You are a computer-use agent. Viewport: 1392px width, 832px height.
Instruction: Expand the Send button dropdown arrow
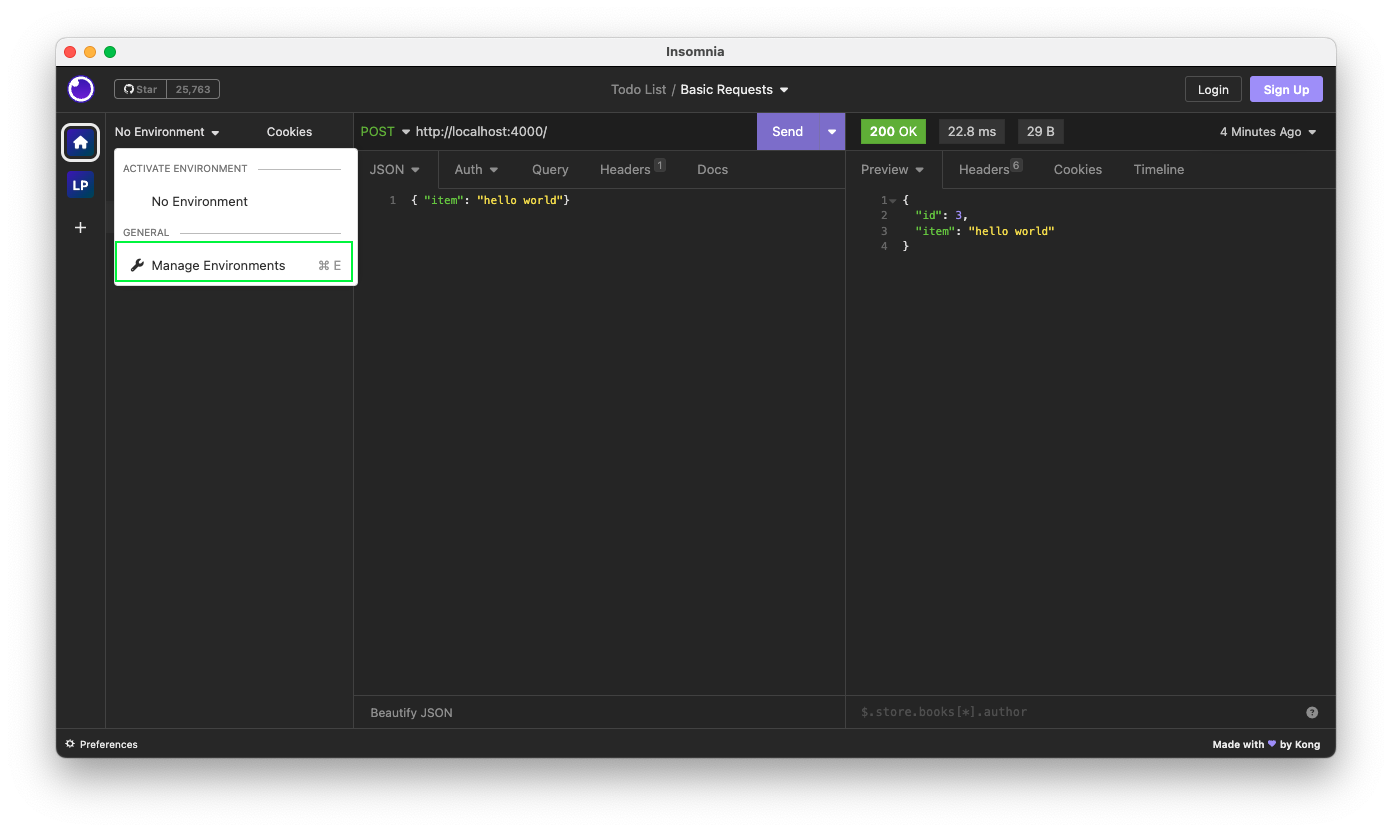click(831, 131)
